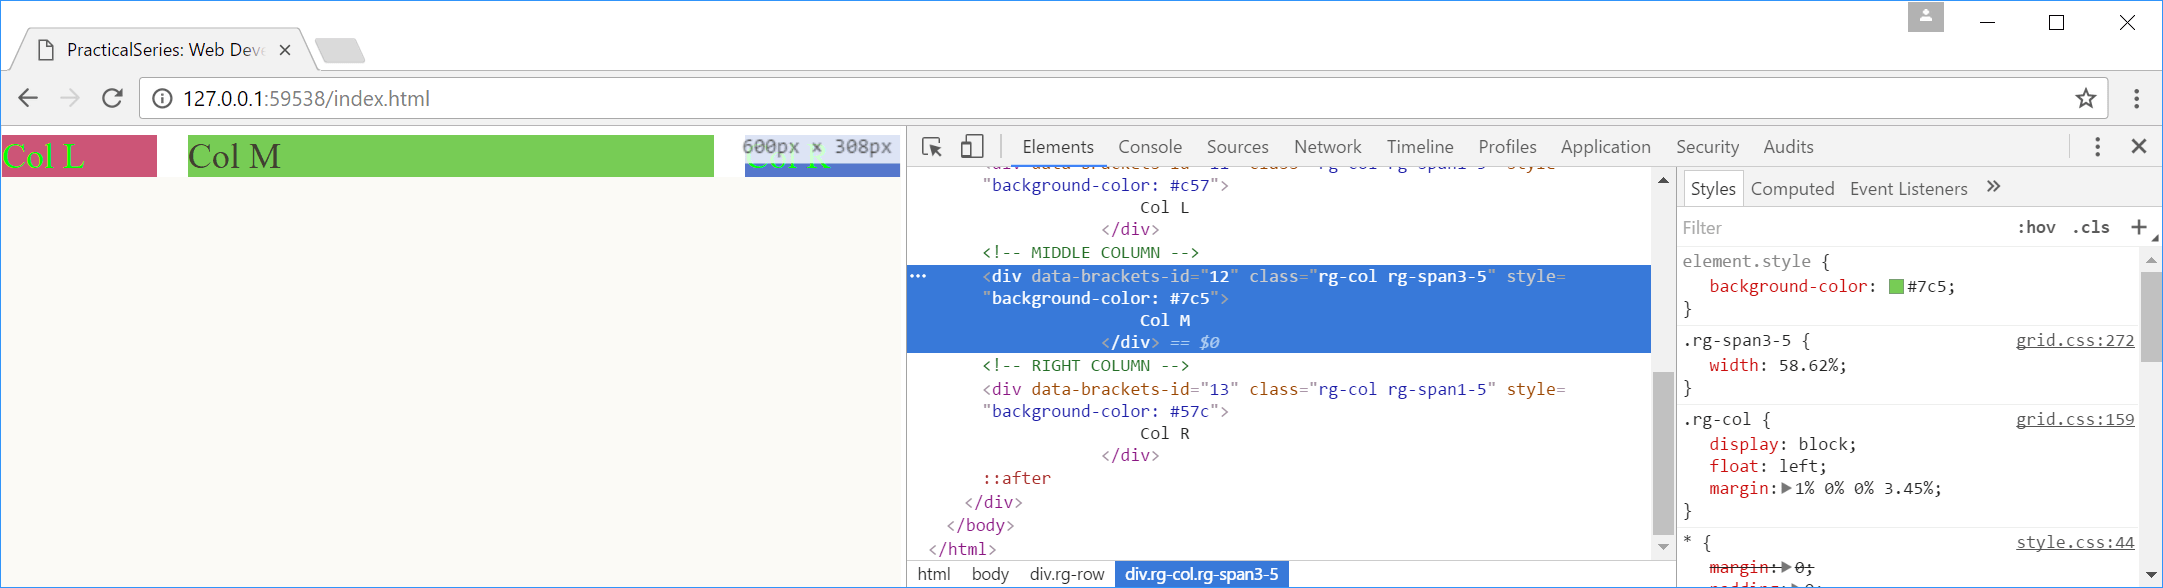Viewport: 2163px width, 588px height.
Task: Open the DevTools customize menu
Action: click(2097, 147)
